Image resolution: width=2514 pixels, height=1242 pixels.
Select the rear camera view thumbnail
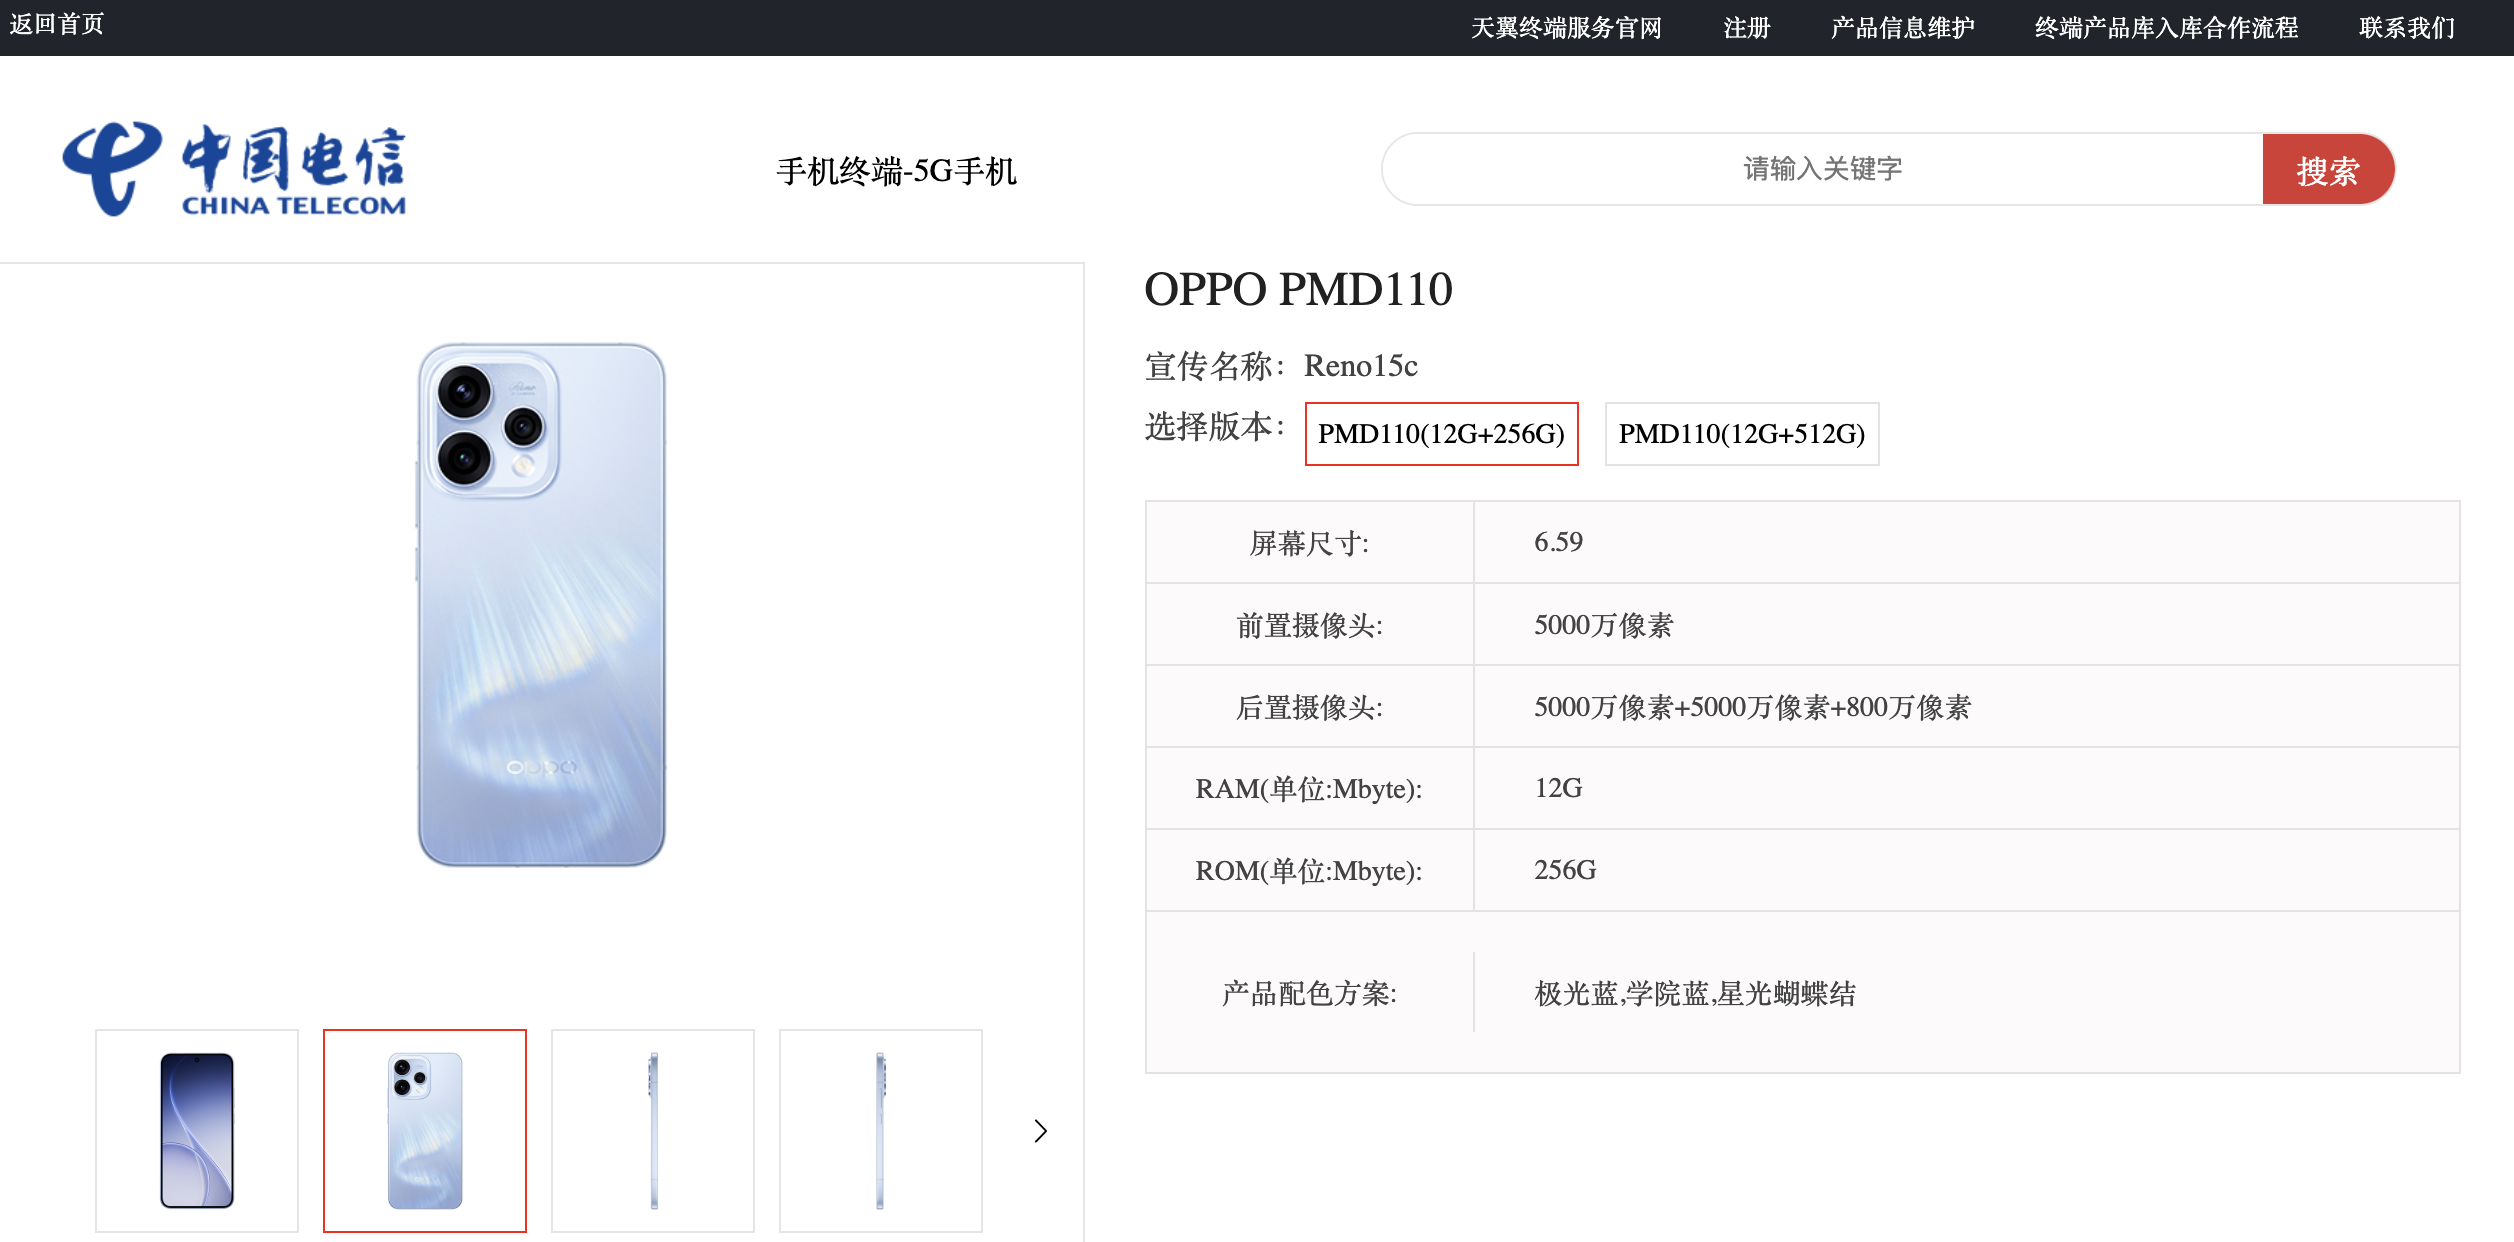(x=425, y=1130)
